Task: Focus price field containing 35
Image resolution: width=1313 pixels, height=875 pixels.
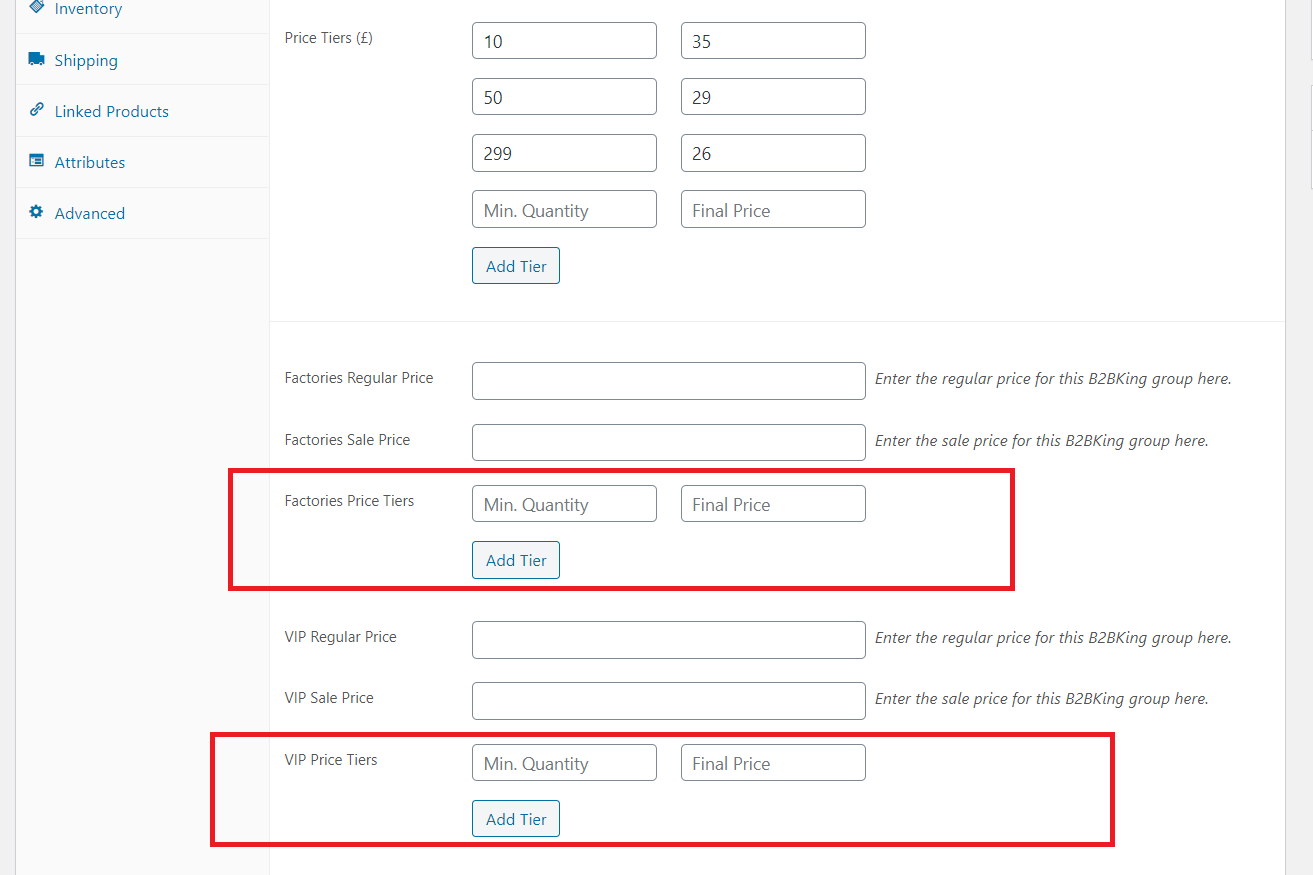Action: click(773, 41)
